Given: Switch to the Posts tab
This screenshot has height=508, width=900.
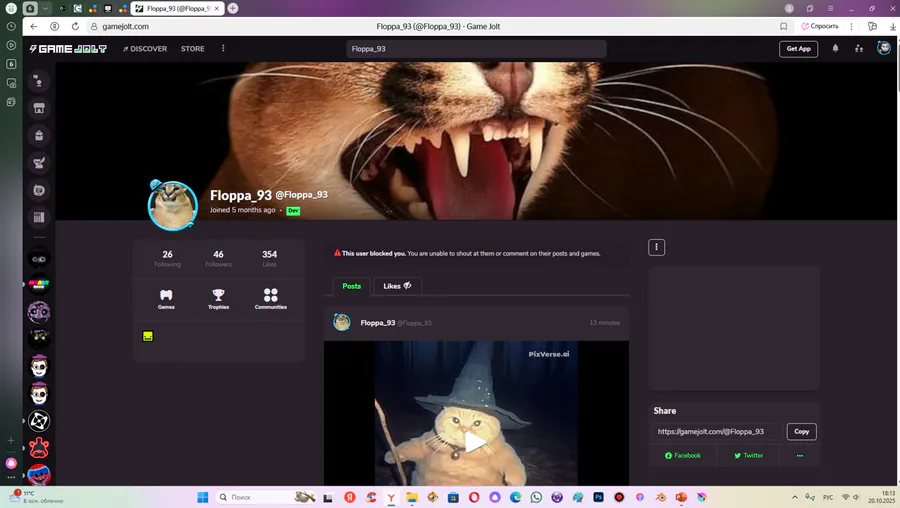Looking at the screenshot, I should pyautogui.click(x=351, y=286).
